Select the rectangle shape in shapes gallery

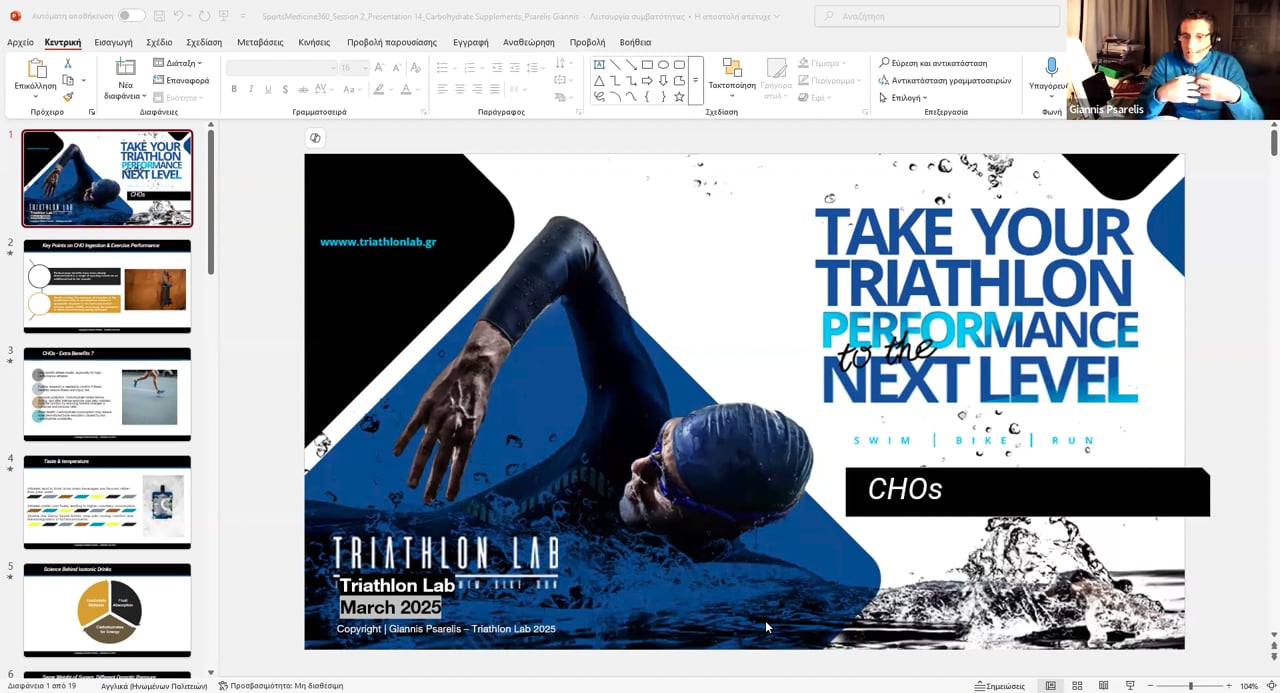click(647, 65)
